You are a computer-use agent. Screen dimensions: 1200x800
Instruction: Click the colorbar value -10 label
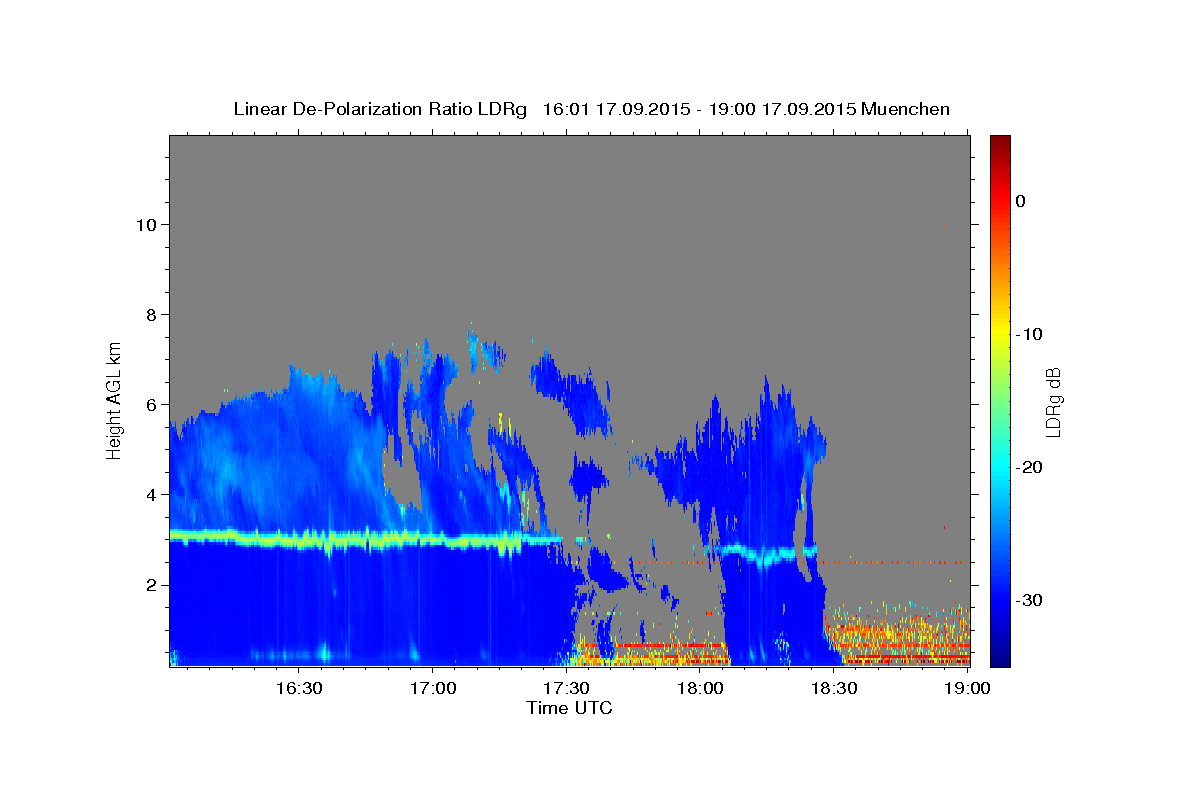click(1029, 334)
